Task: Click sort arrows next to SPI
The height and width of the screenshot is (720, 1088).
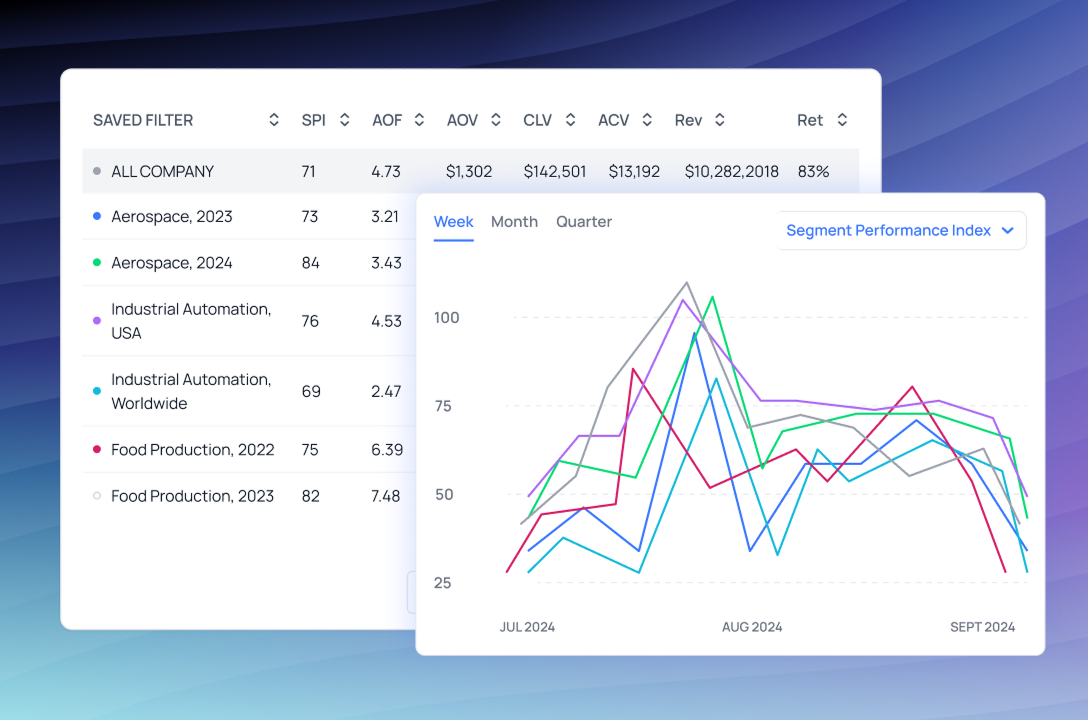Action: (345, 120)
